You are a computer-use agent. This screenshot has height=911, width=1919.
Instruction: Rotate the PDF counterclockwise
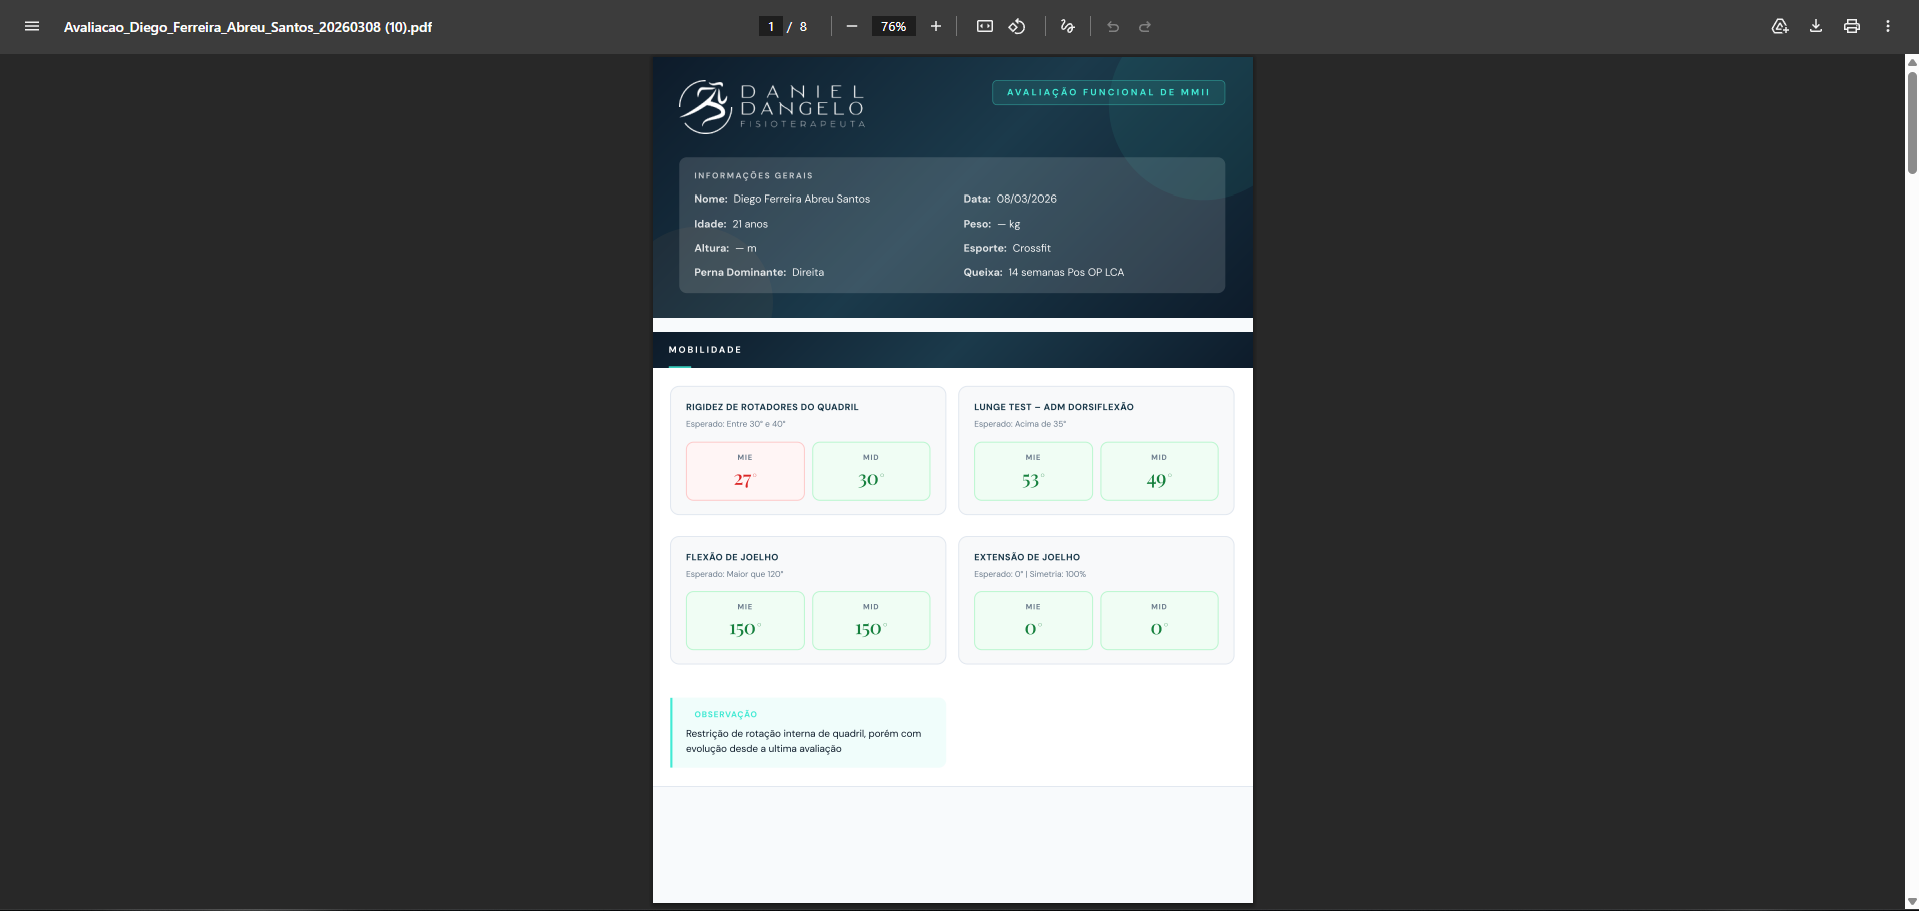[1017, 27]
